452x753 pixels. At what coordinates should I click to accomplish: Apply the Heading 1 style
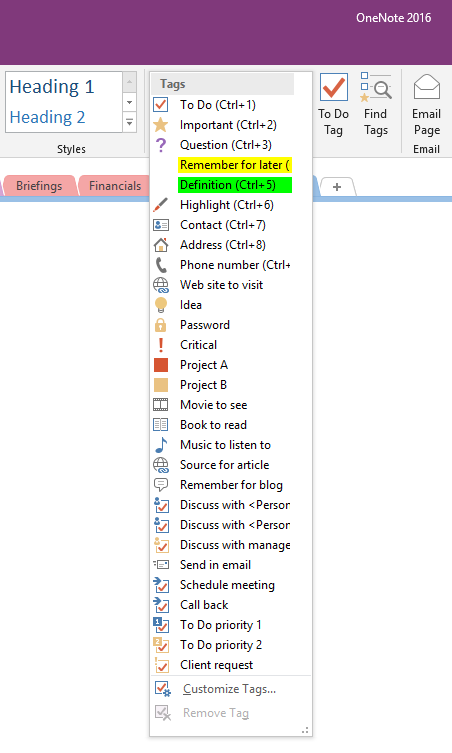52,86
